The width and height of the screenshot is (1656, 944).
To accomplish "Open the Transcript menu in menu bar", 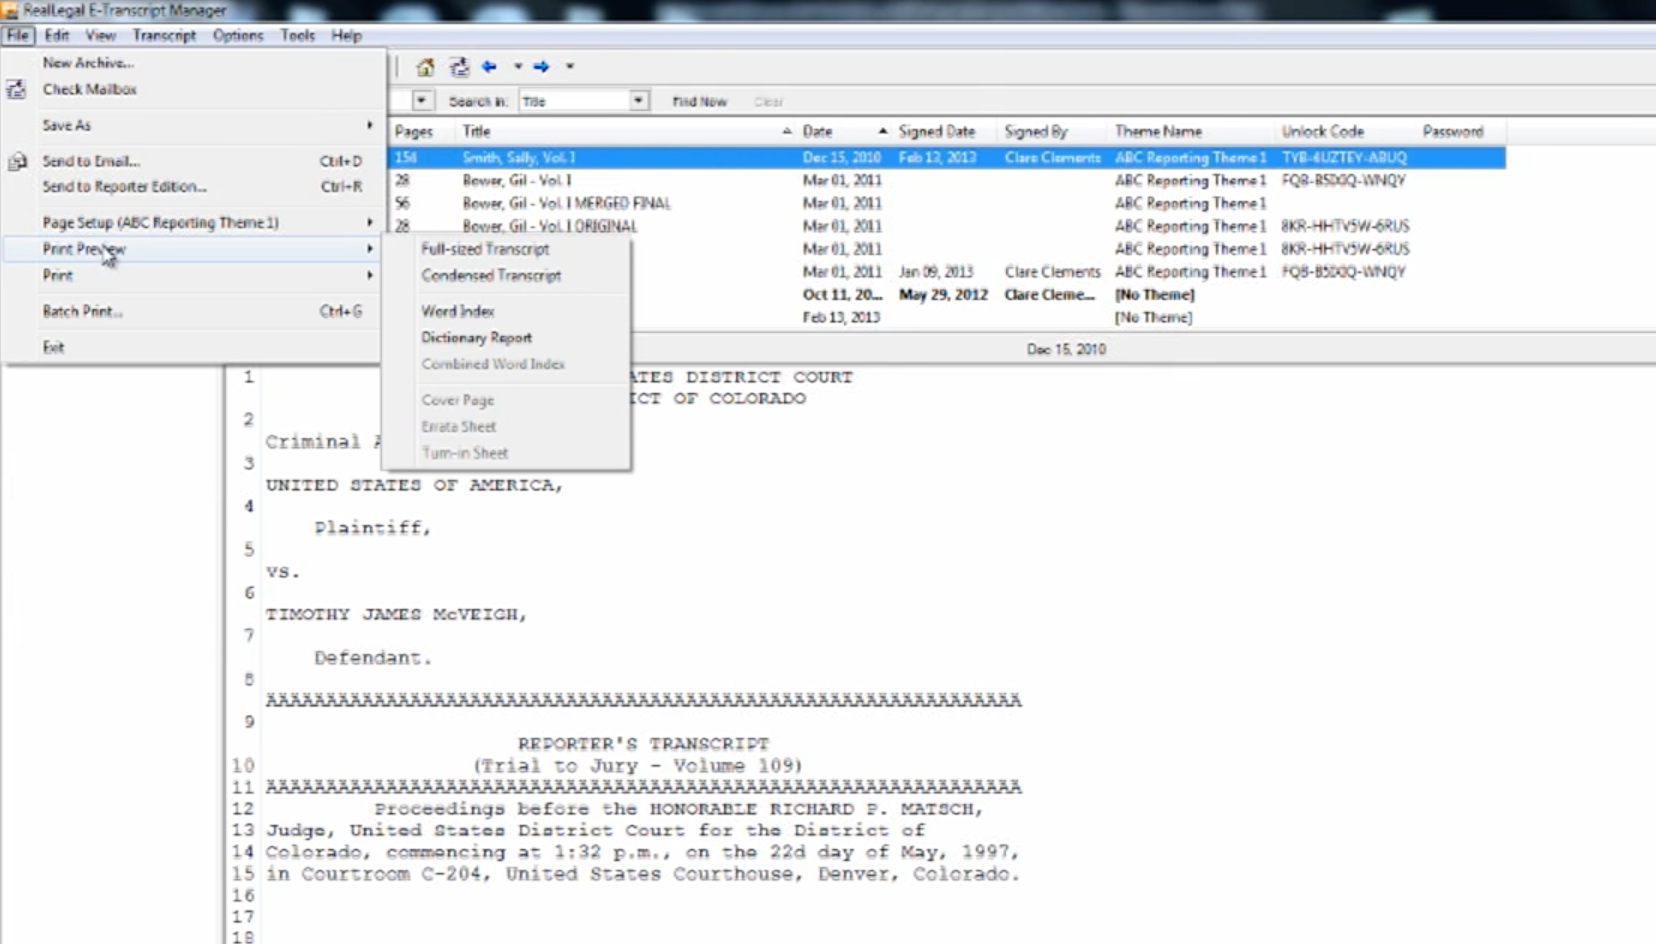I will click(164, 36).
